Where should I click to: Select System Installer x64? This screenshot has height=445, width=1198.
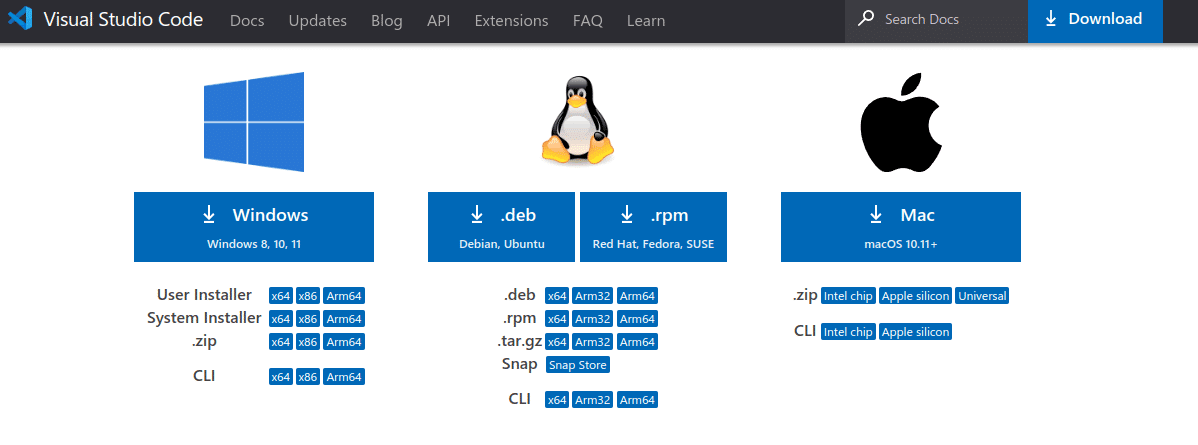tap(280, 319)
